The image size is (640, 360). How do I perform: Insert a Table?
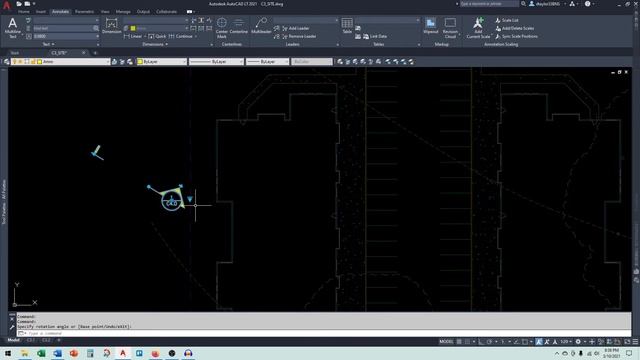pyautogui.click(x=347, y=26)
